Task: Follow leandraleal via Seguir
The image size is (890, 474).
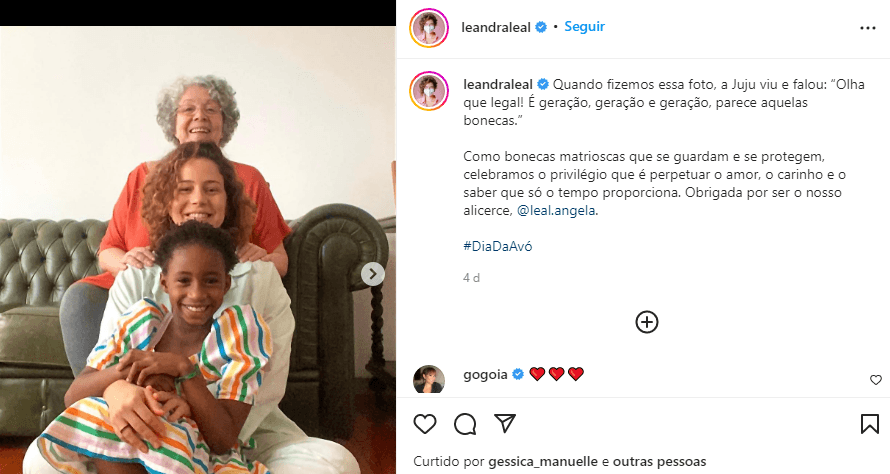Action: coord(584,27)
